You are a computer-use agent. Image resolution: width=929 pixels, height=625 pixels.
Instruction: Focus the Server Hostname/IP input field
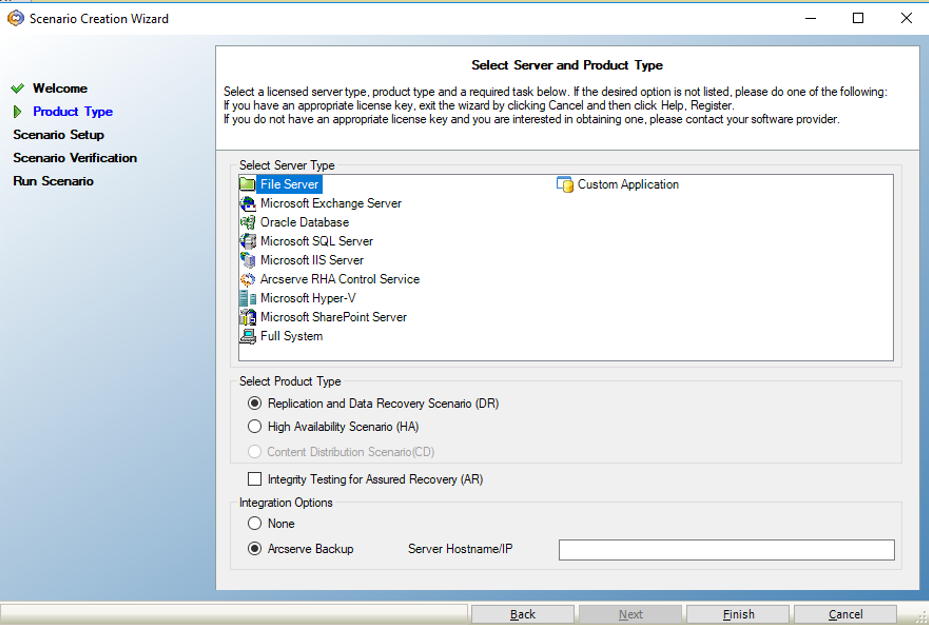pos(726,550)
